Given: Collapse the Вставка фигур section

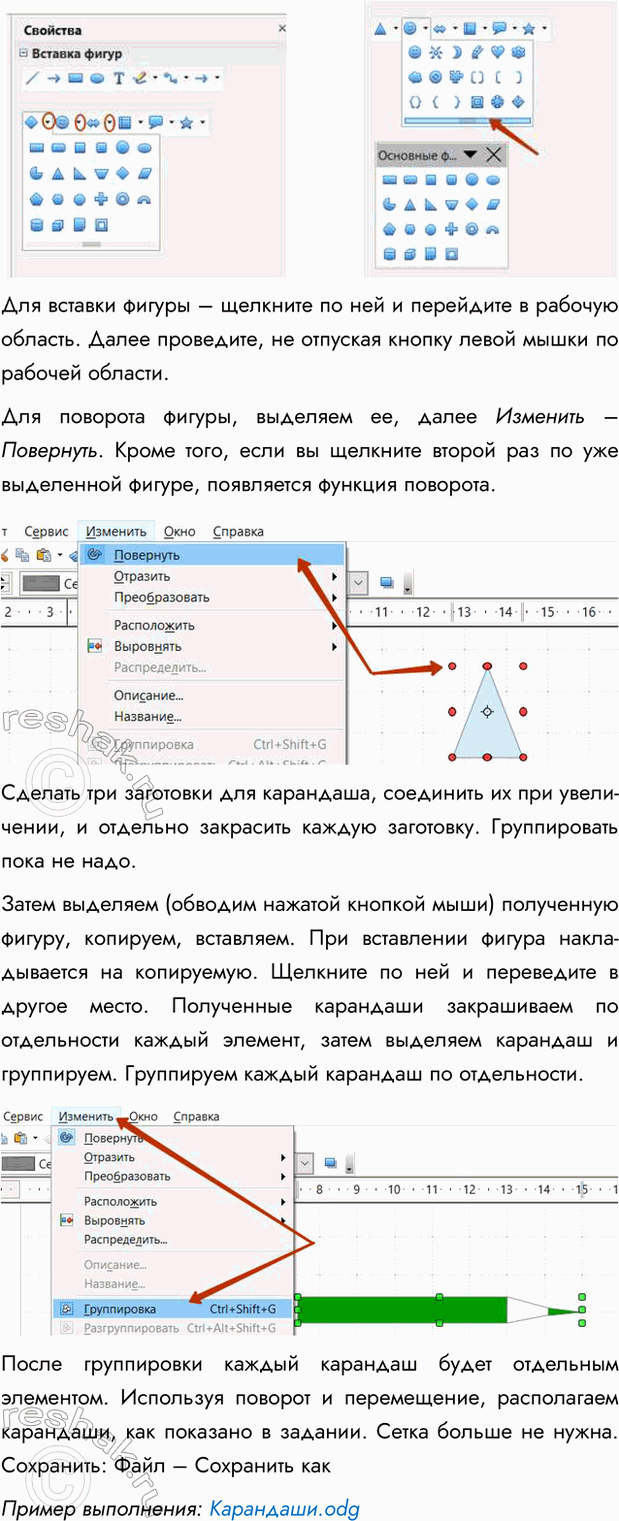Looking at the screenshot, I should [25, 53].
